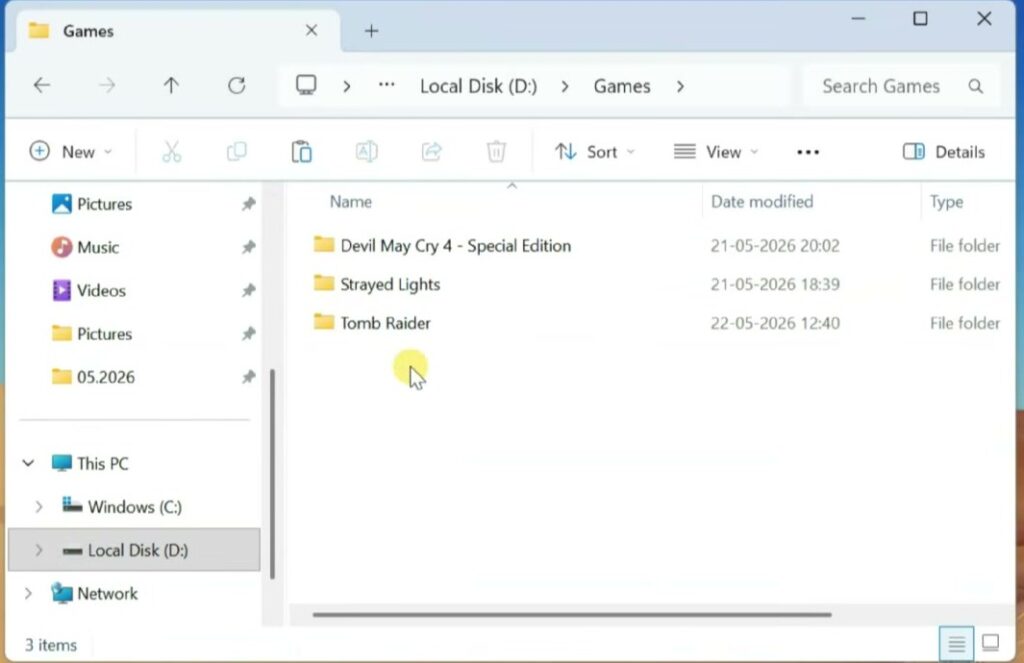Expand the Network tree node

[x=28, y=593]
